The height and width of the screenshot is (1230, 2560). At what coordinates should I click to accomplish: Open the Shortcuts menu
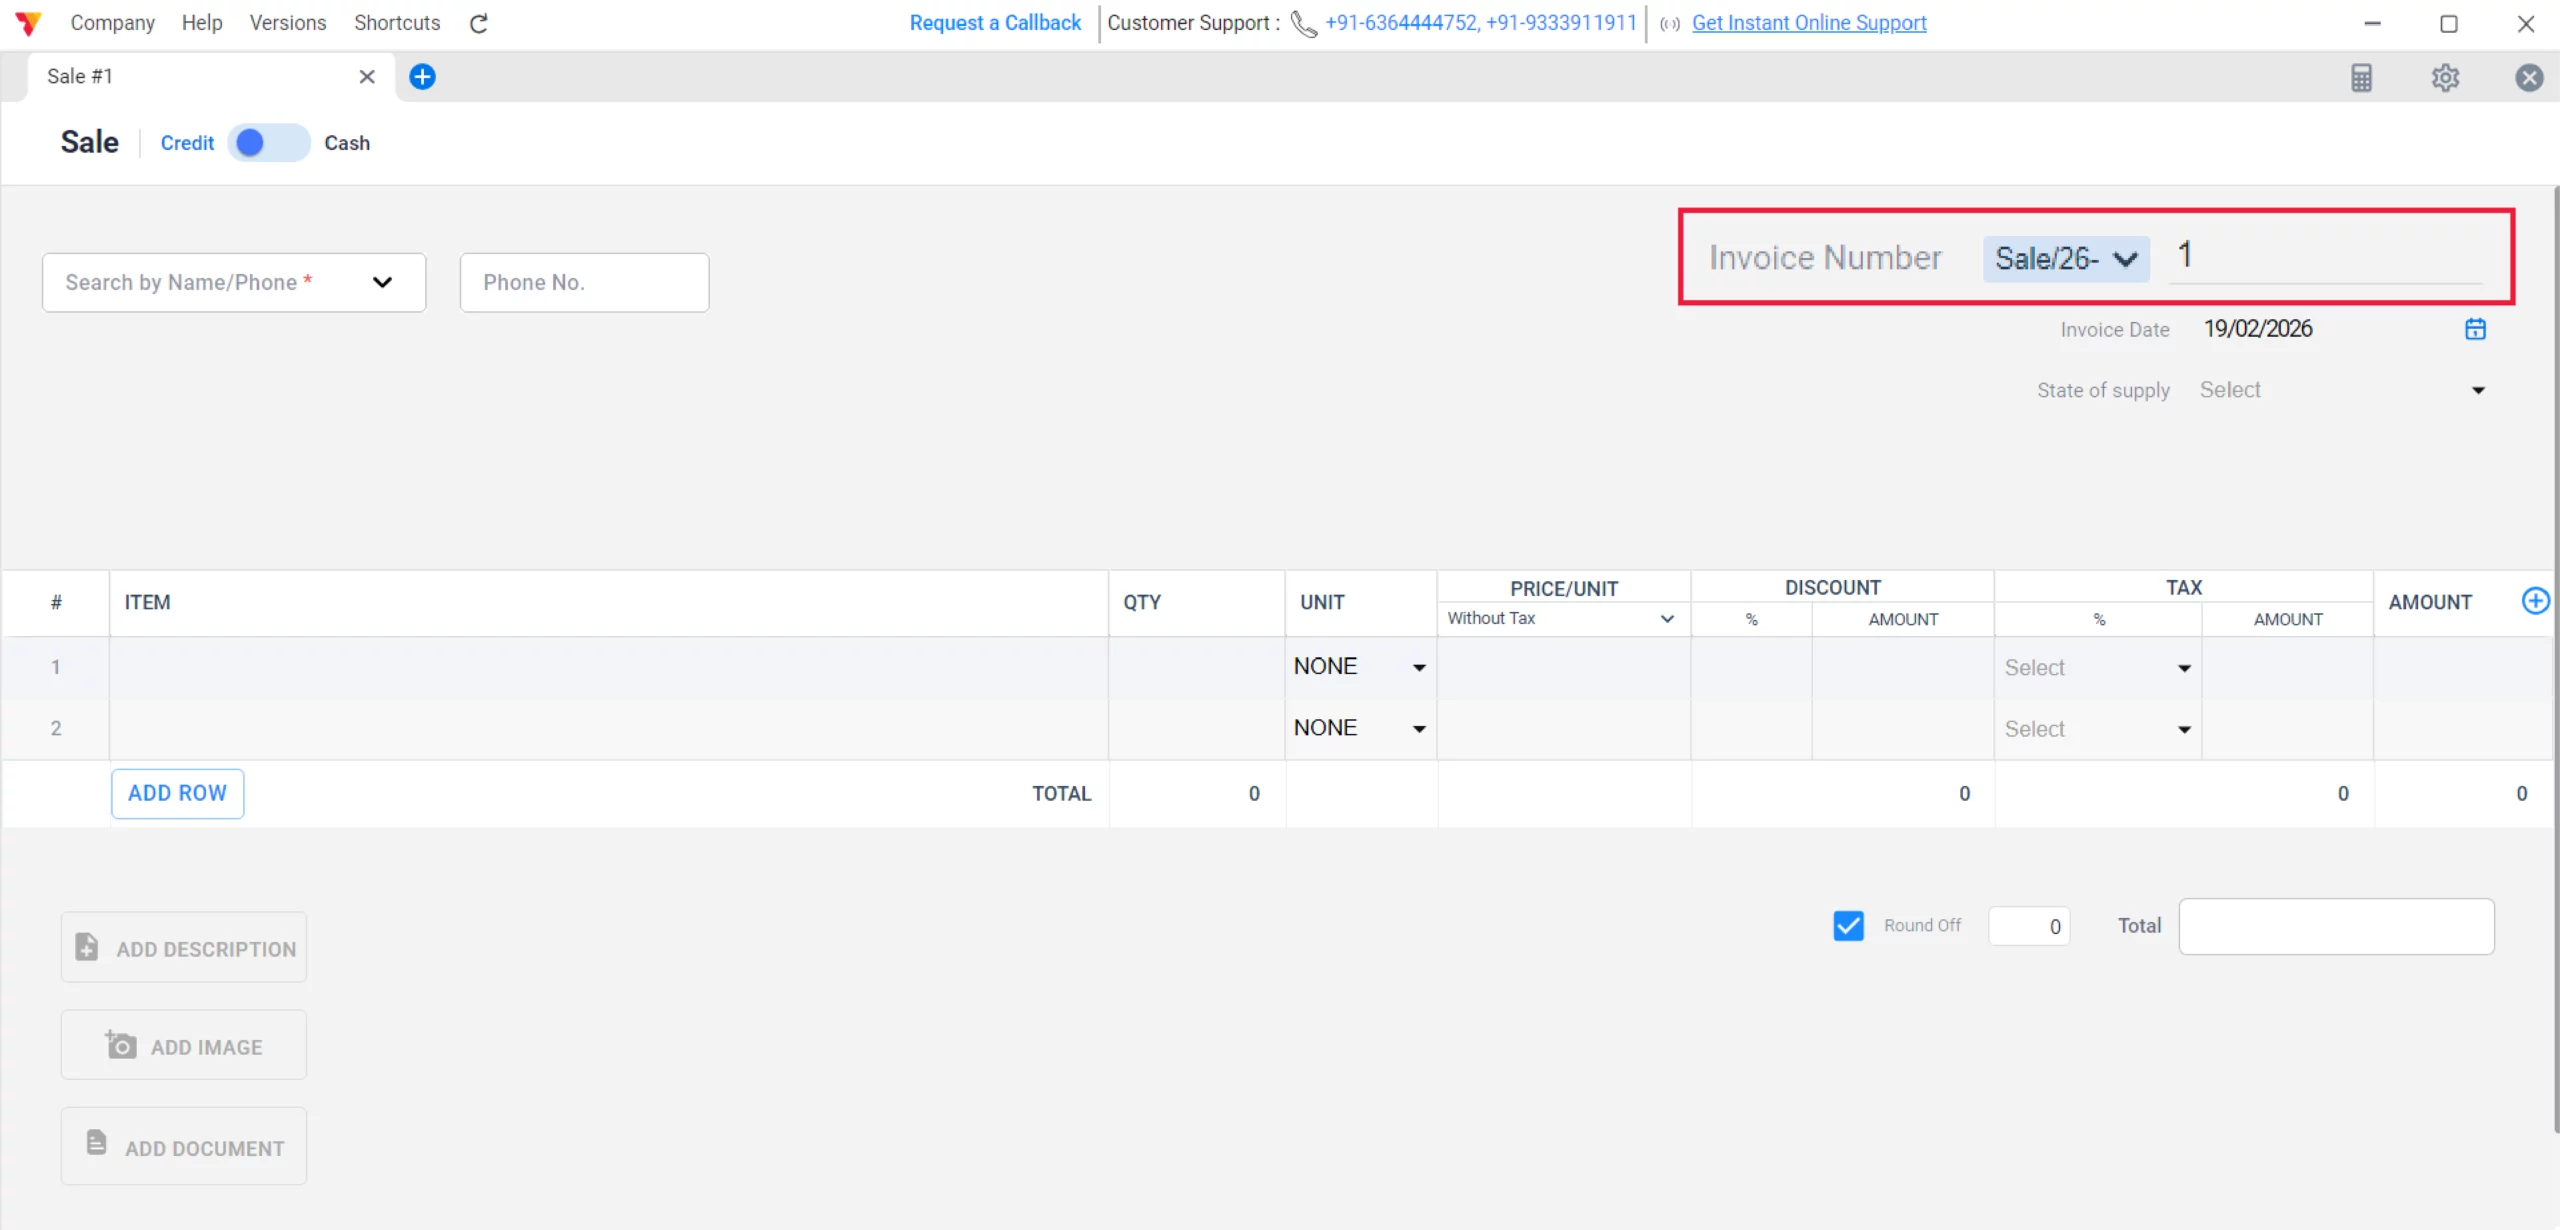click(x=397, y=23)
